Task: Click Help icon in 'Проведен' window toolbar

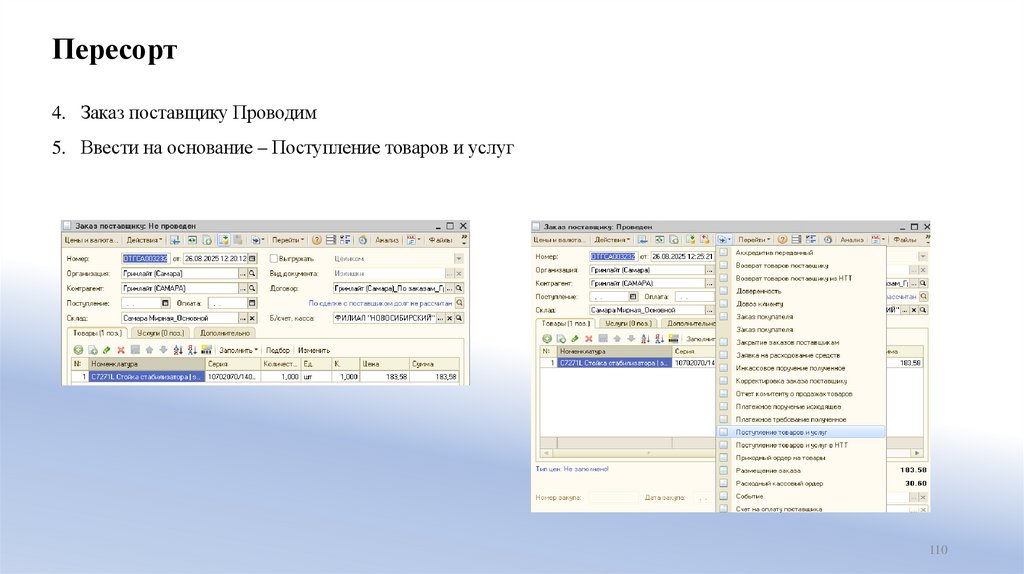Action: [782, 240]
